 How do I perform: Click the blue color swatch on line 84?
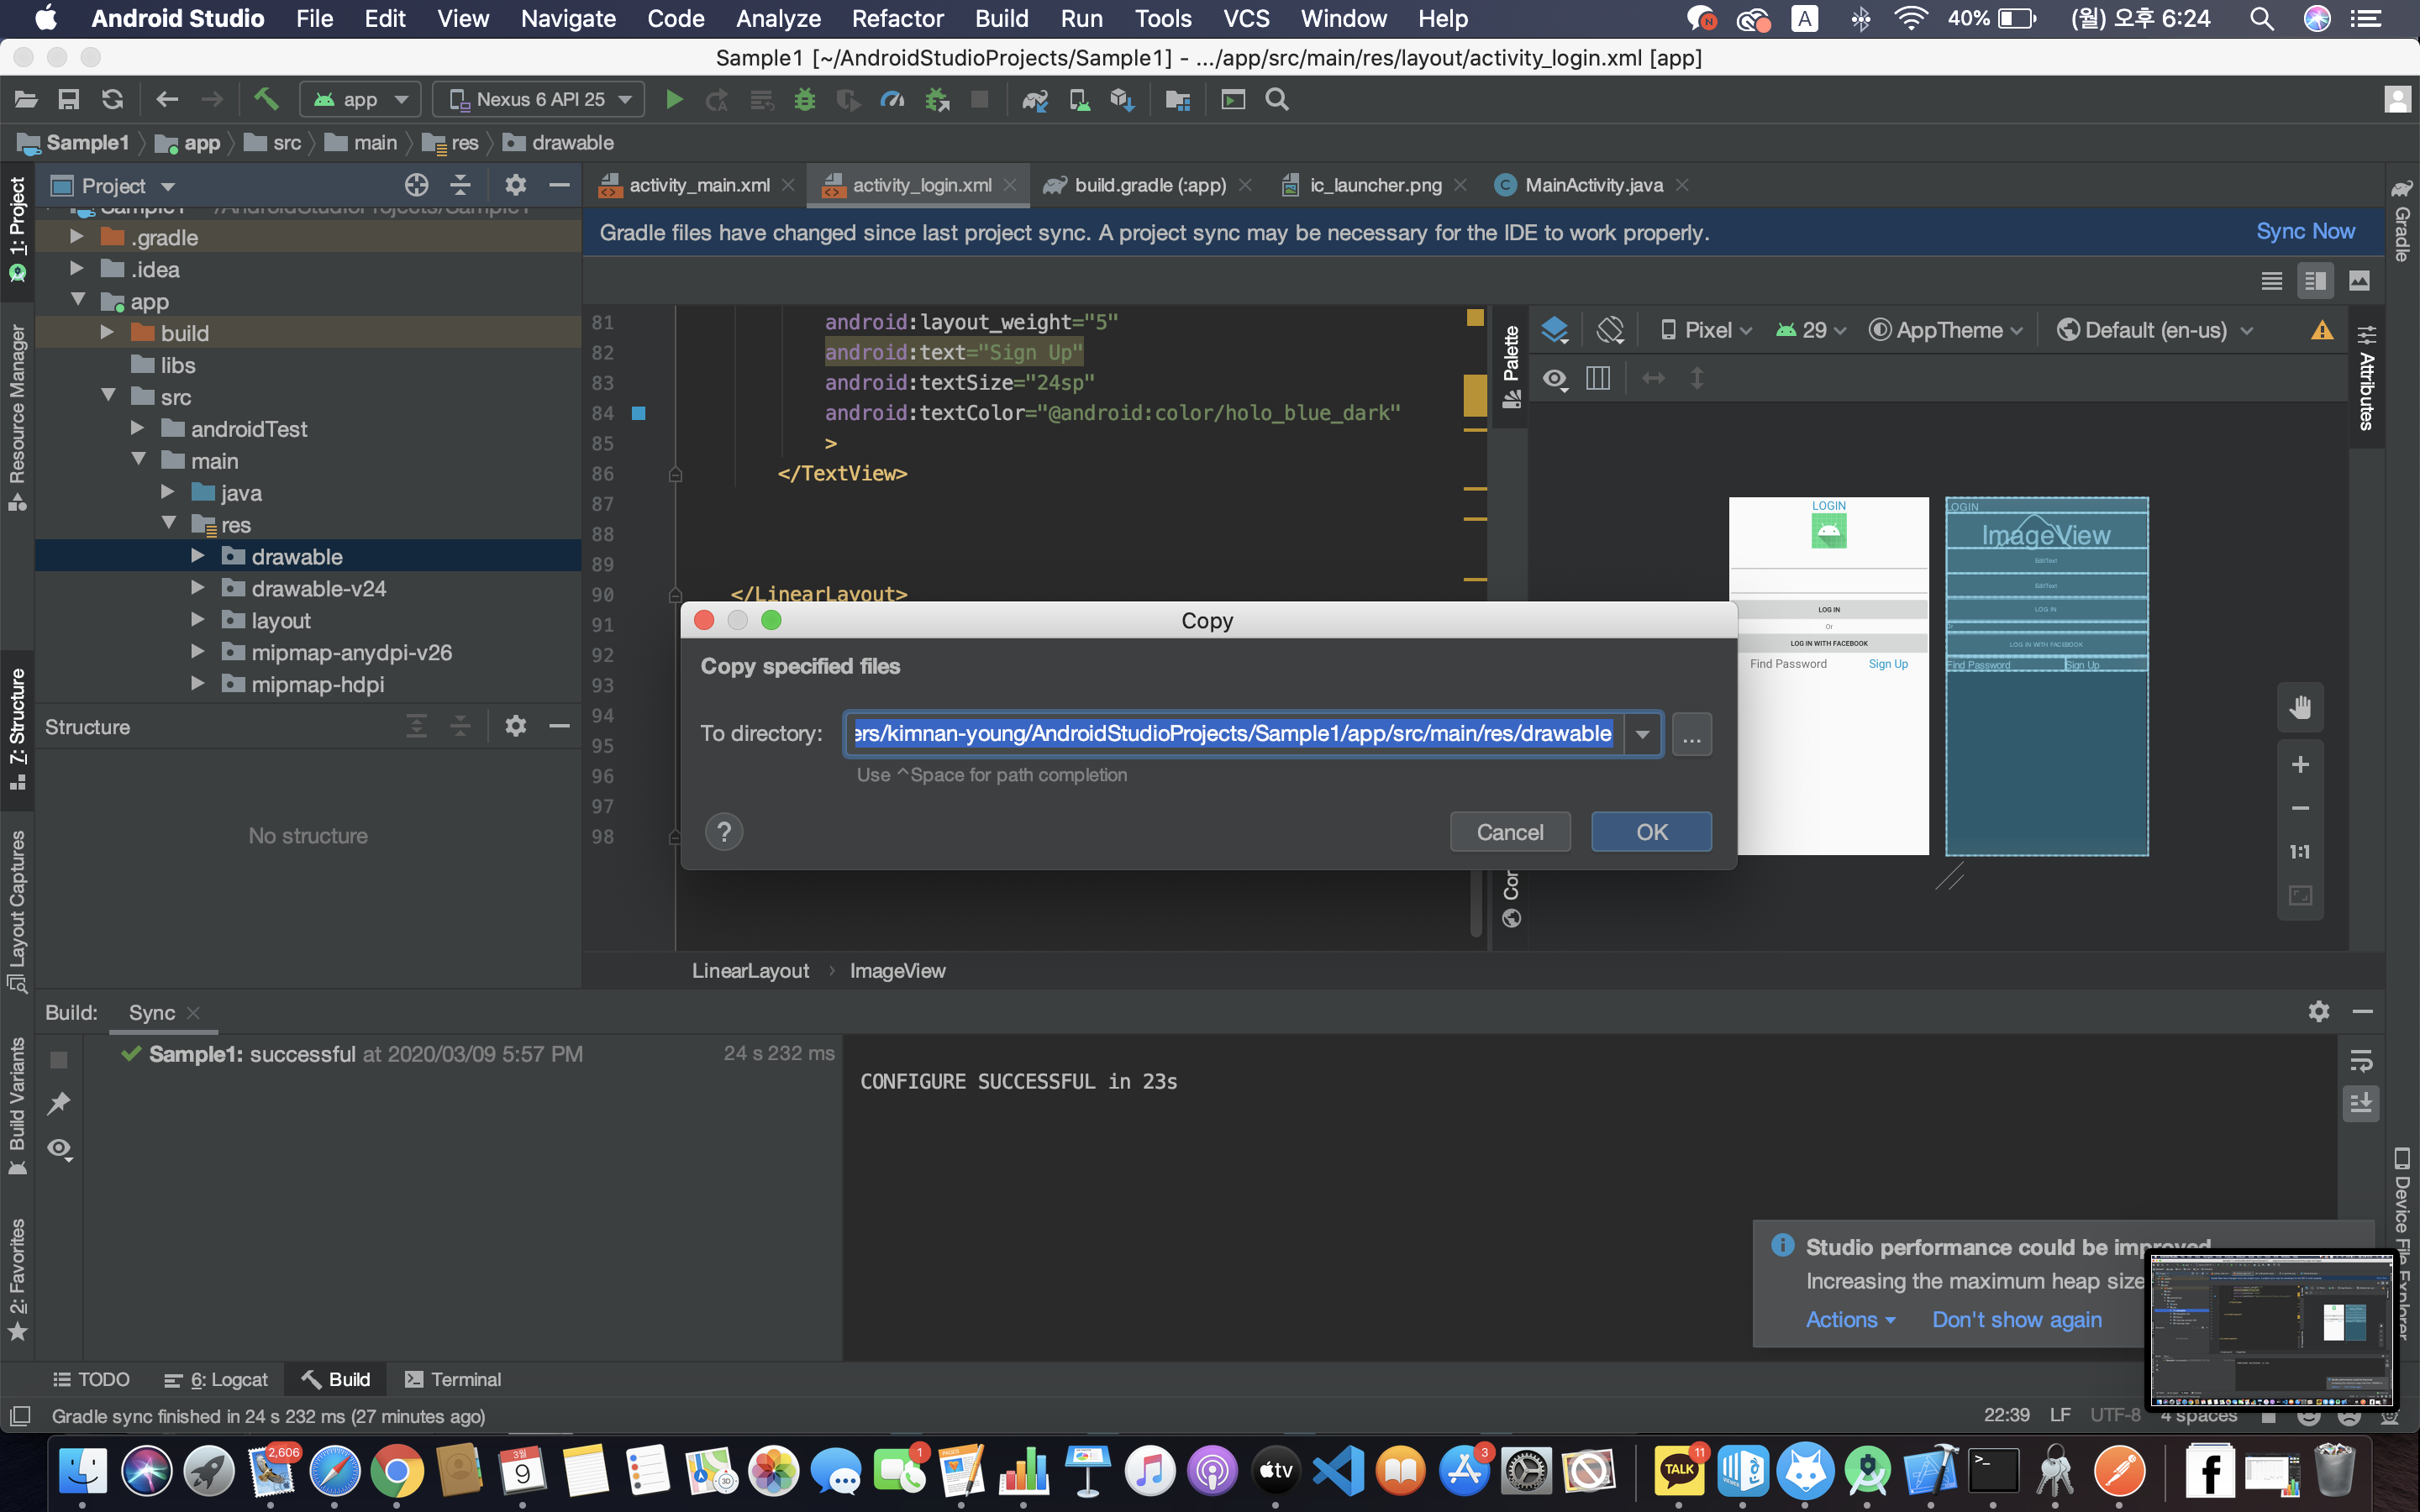(639, 413)
